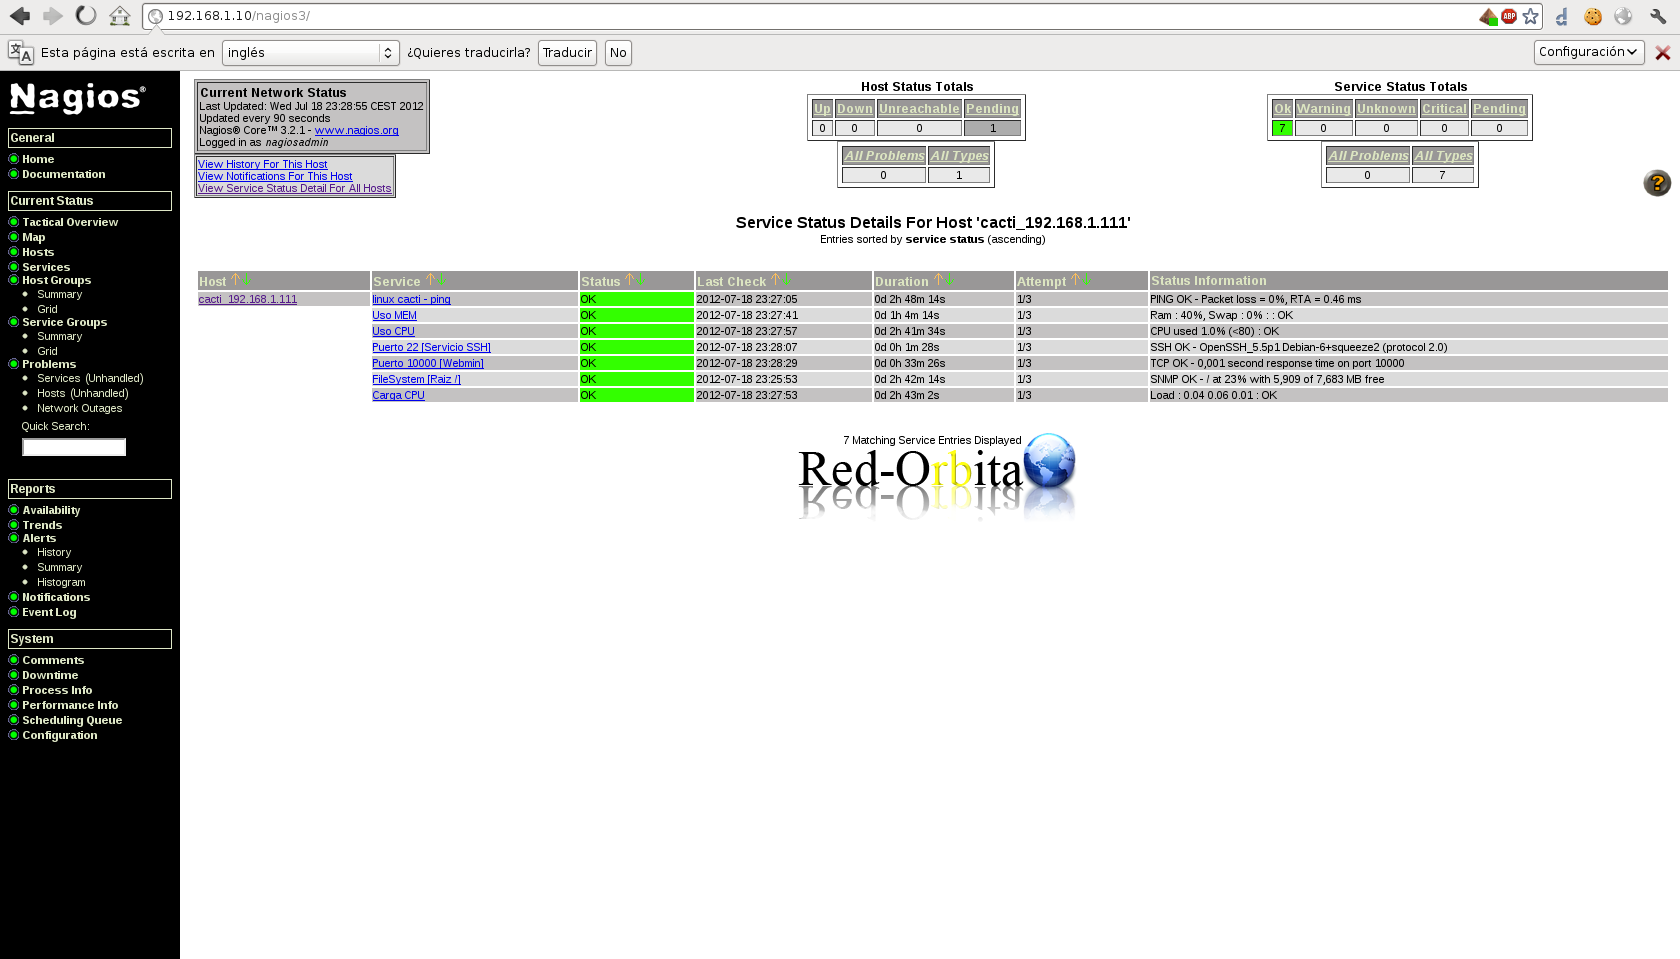
Task: Open the cookie extension icon
Action: 1593,16
